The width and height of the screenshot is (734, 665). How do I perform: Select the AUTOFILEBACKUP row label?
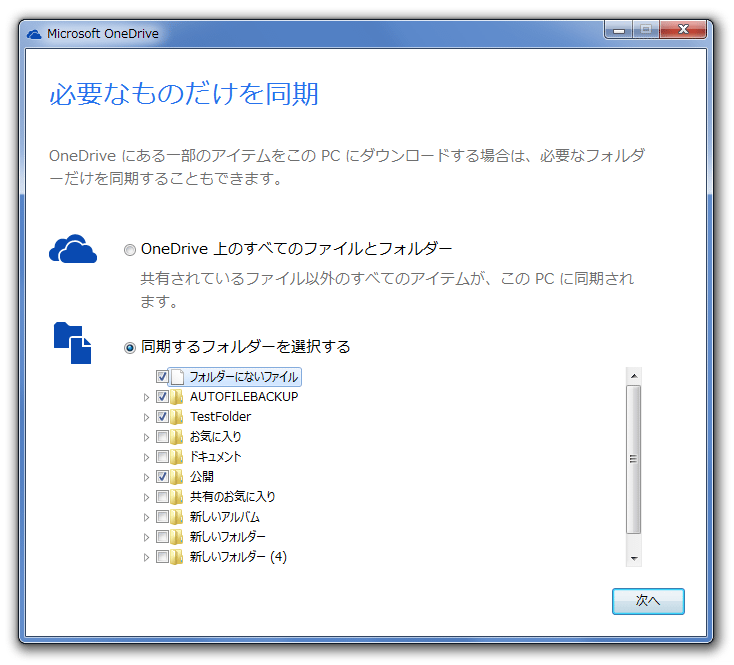[x=244, y=396]
